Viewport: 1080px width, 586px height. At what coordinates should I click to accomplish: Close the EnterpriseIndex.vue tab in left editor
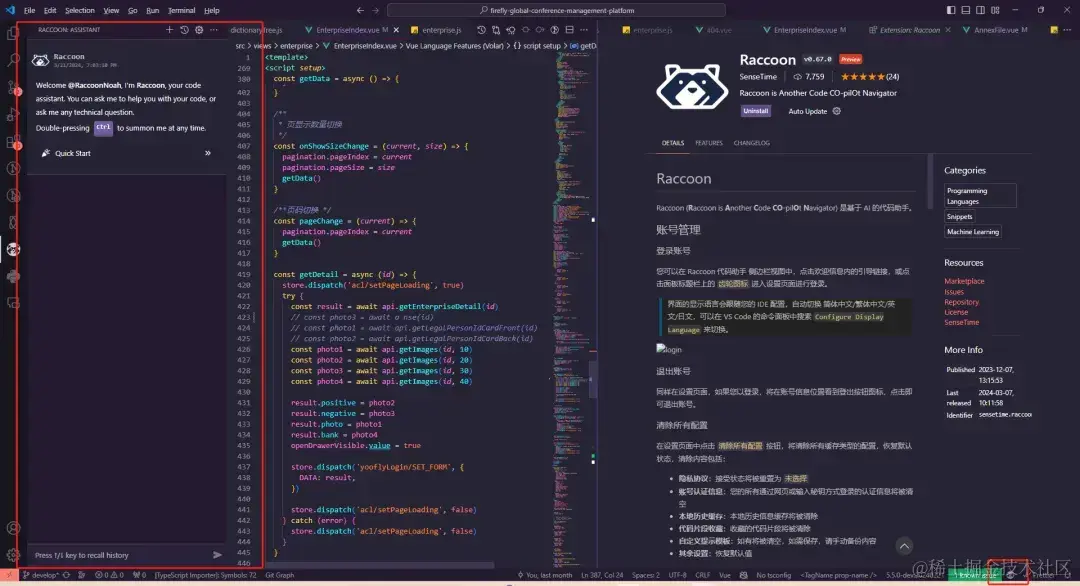(396, 30)
